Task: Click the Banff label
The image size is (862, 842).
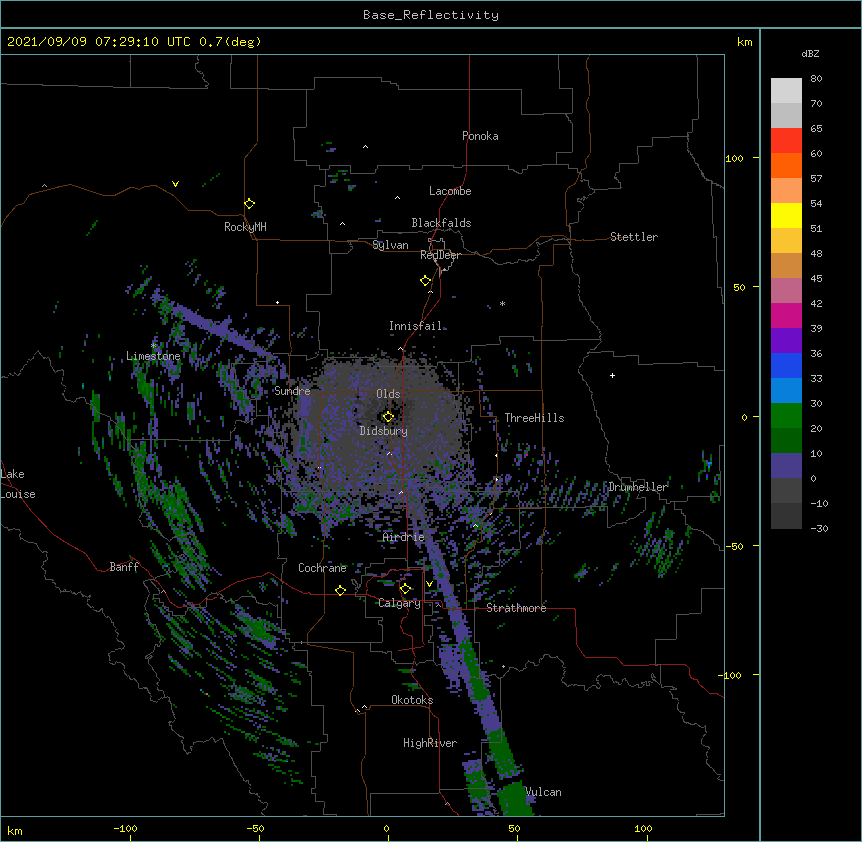Action: [124, 567]
